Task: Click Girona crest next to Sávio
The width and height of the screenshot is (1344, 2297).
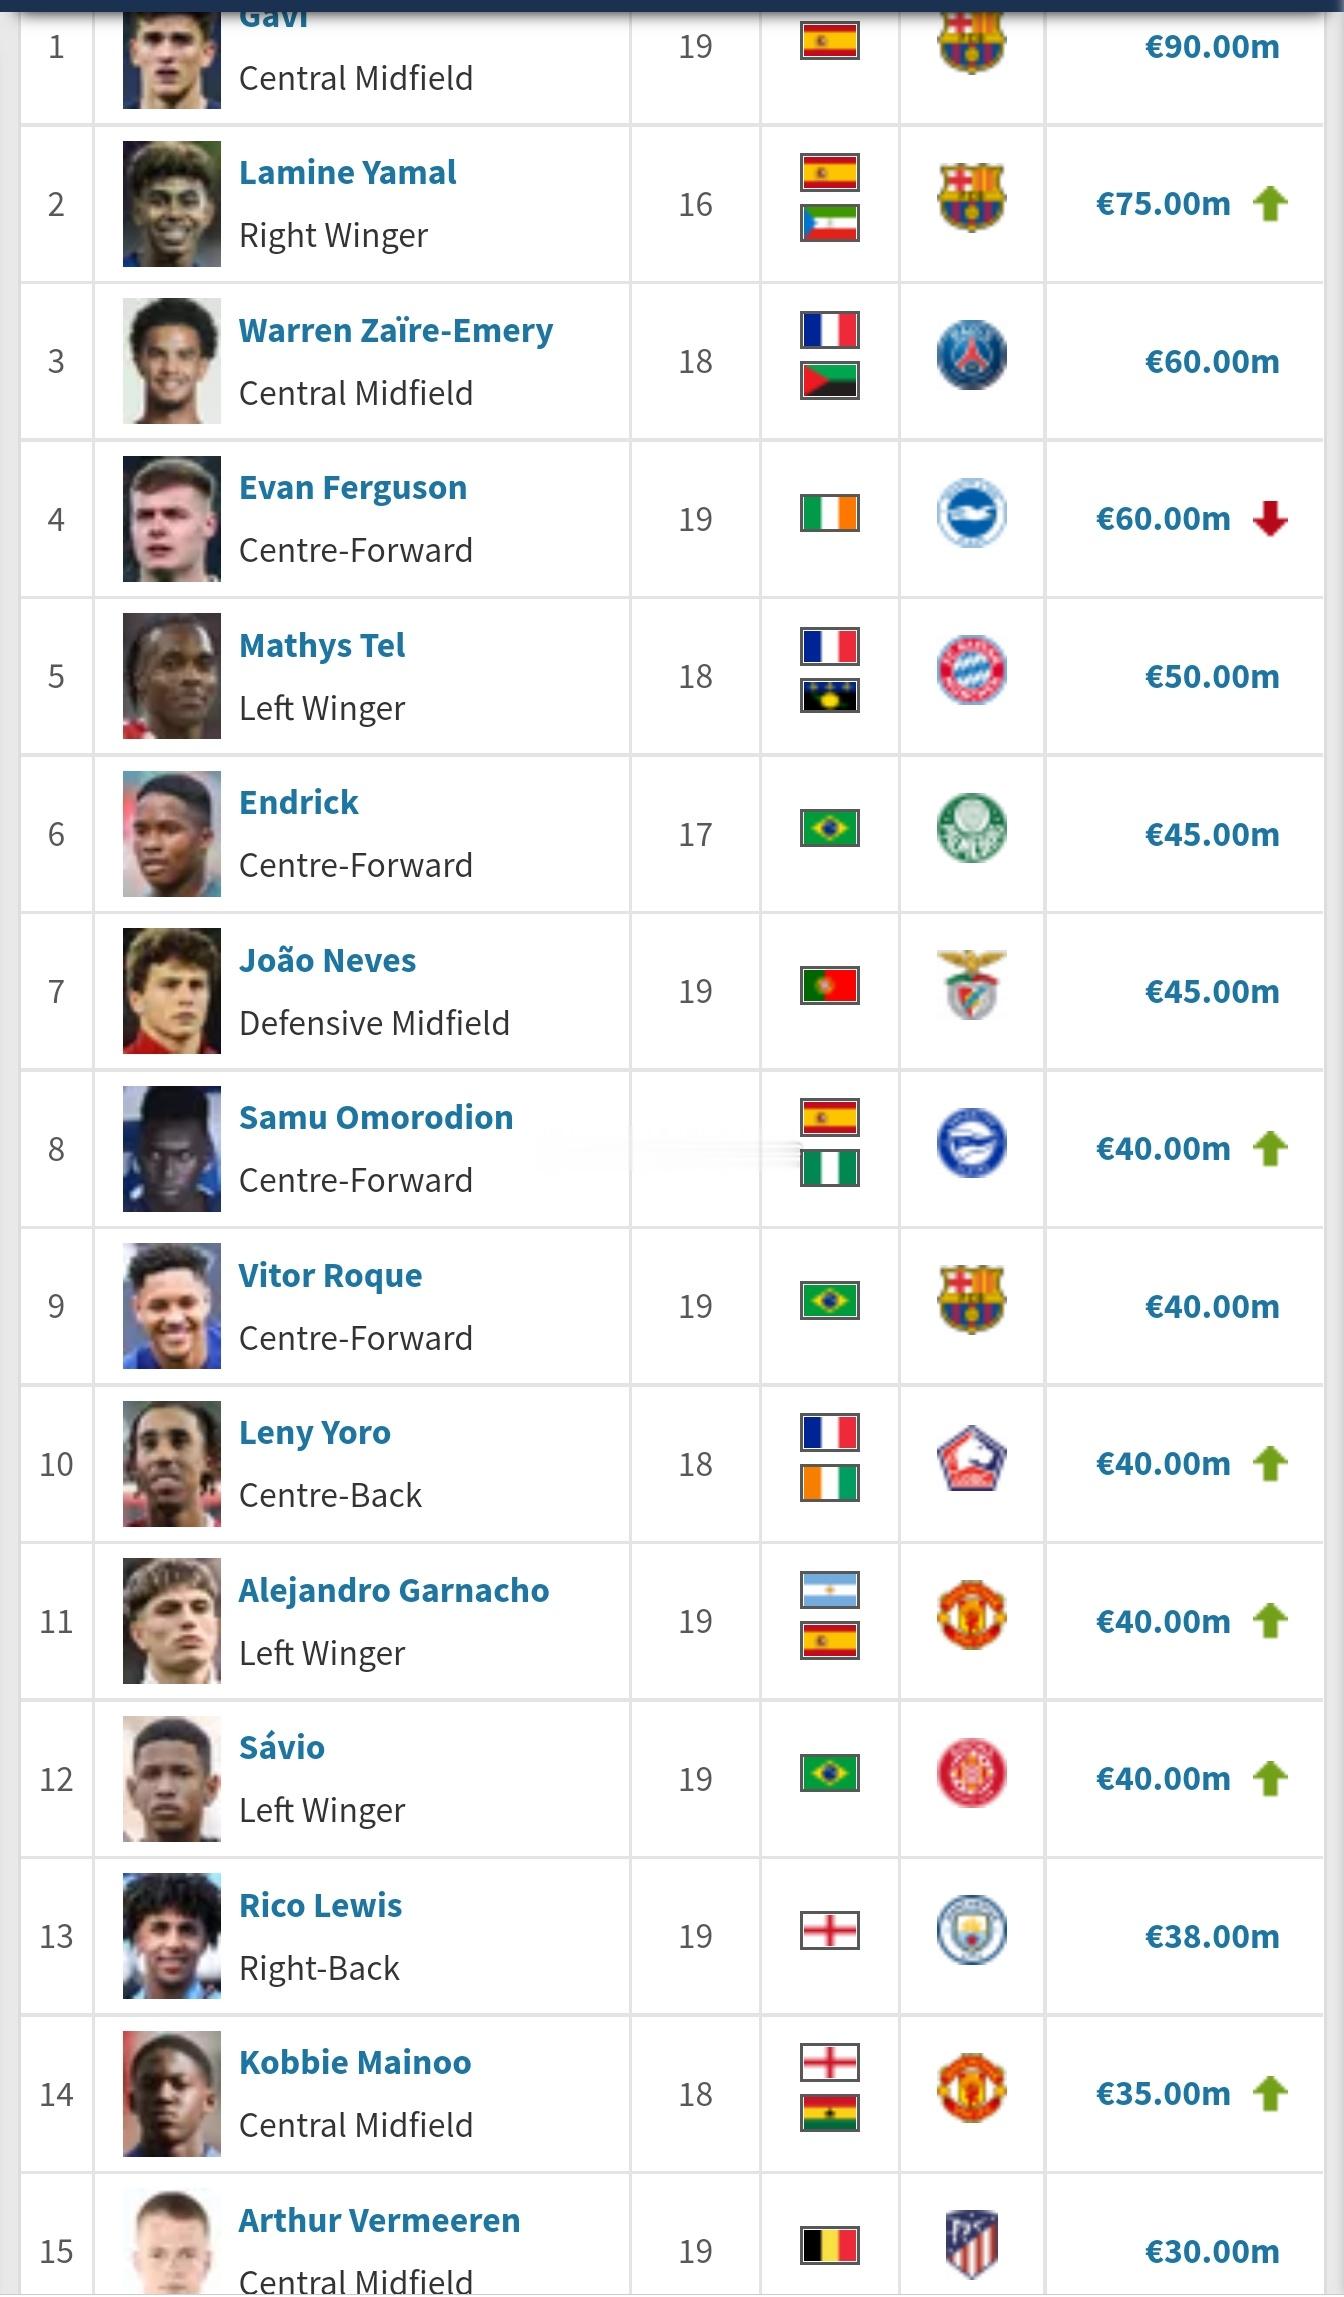Action: click(x=972, y=1774)
